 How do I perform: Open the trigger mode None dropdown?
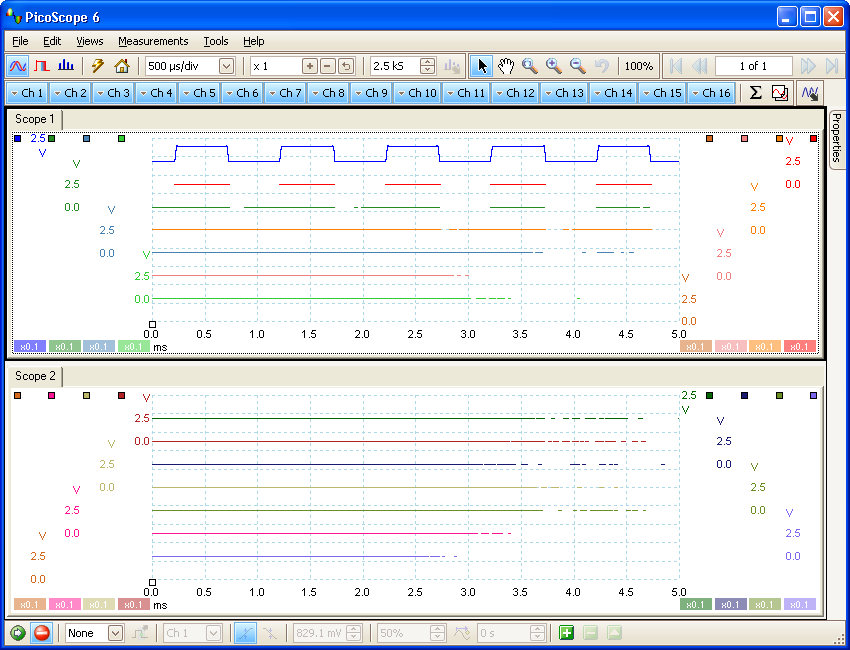click(115, 633)
